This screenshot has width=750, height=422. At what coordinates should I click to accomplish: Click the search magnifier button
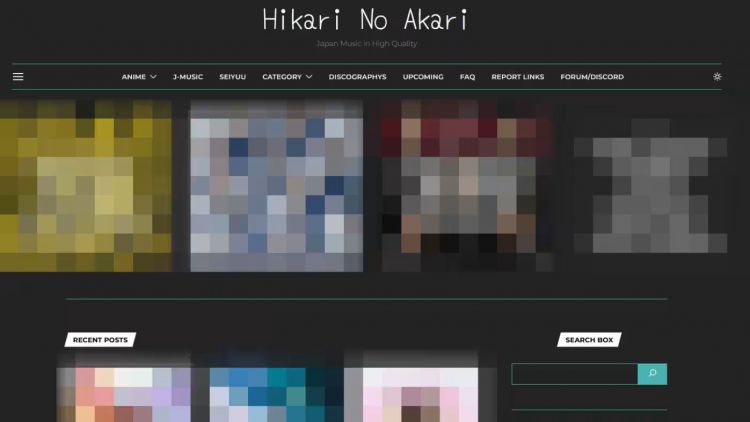pos(652,374)
